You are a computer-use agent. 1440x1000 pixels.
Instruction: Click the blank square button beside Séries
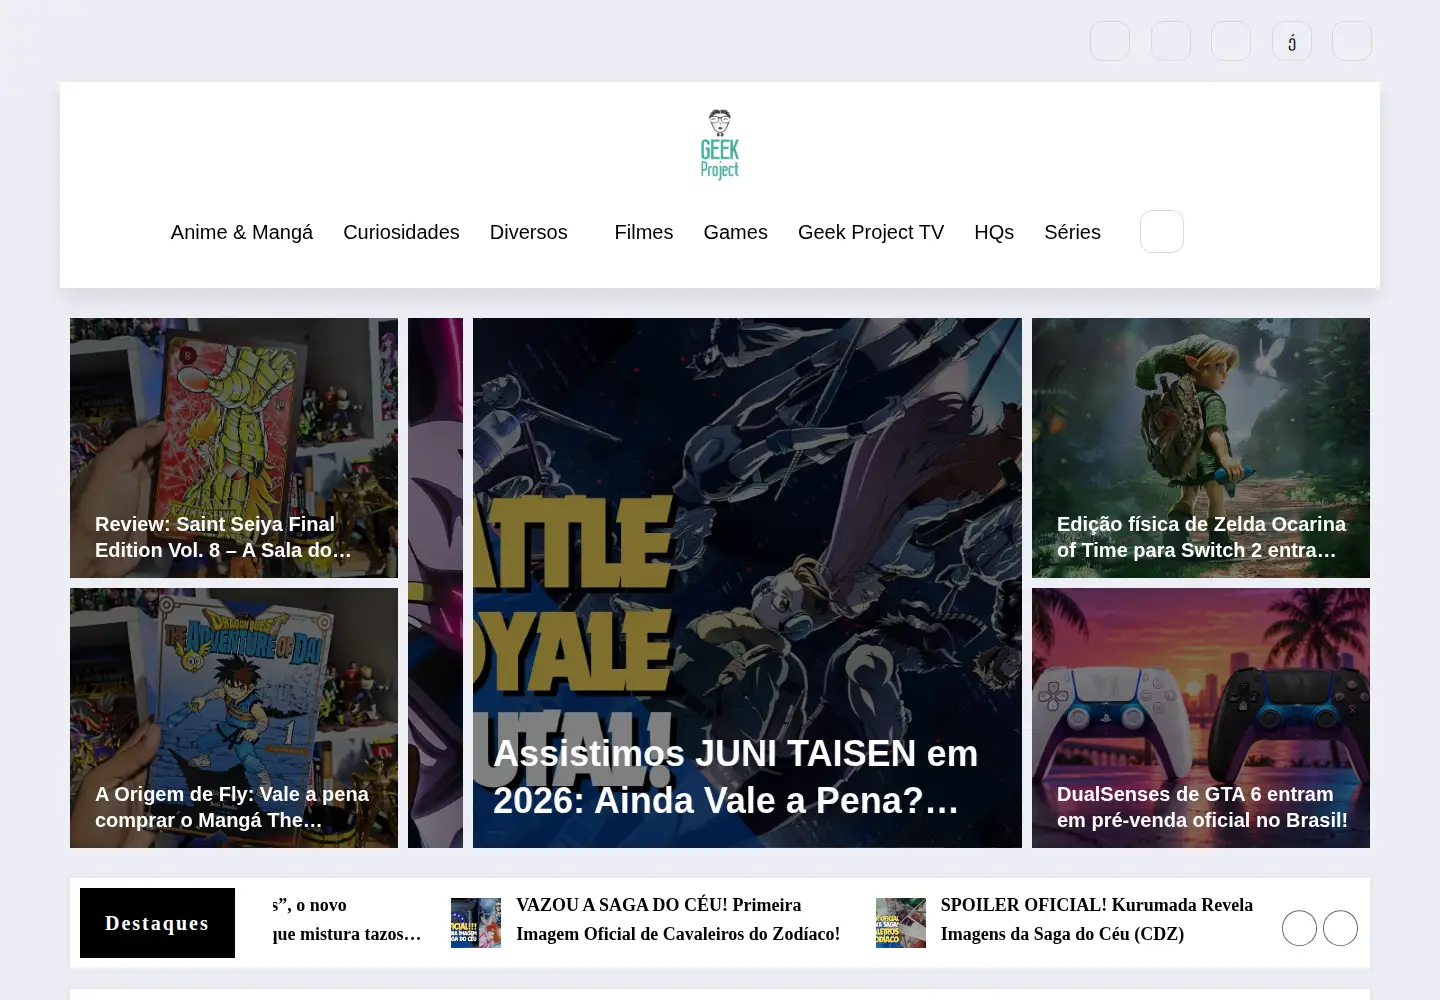point(1162,231)
